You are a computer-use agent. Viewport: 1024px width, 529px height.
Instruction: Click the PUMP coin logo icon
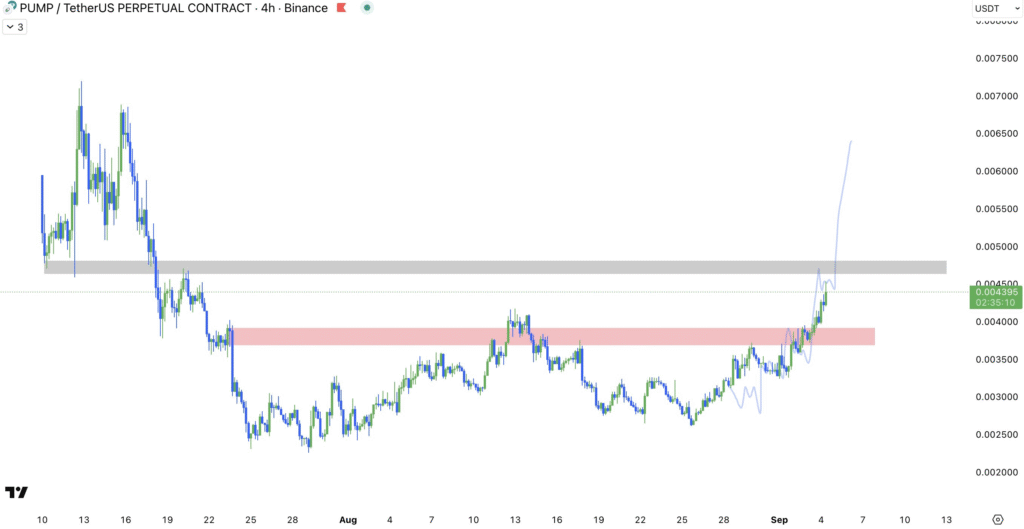[x=11, y=8]
